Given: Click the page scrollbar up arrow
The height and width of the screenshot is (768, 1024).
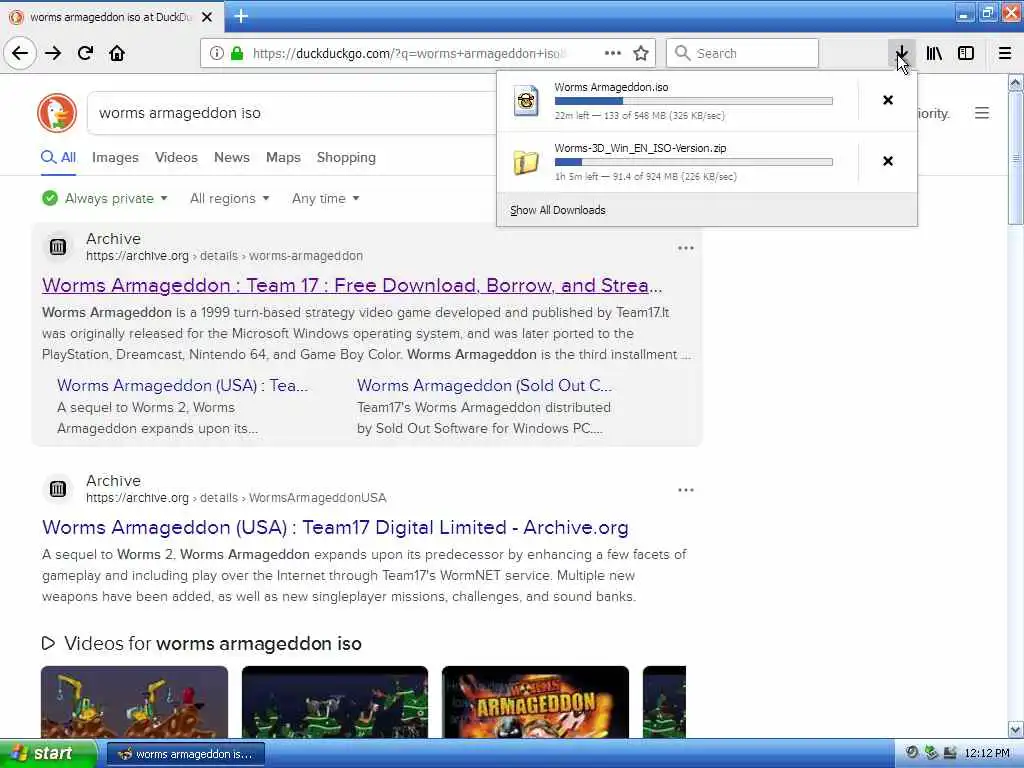Looking at the screenshot, I should click(1016, 82).
